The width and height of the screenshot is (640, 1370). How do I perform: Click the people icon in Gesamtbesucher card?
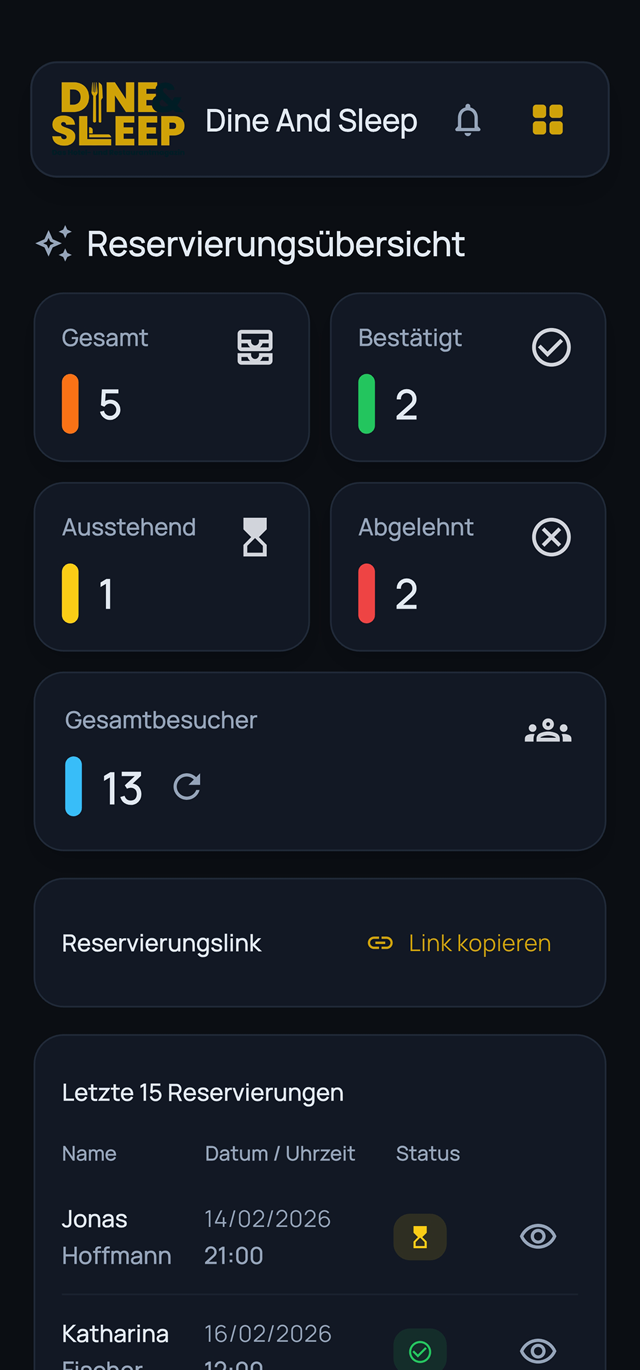(548, 731)
